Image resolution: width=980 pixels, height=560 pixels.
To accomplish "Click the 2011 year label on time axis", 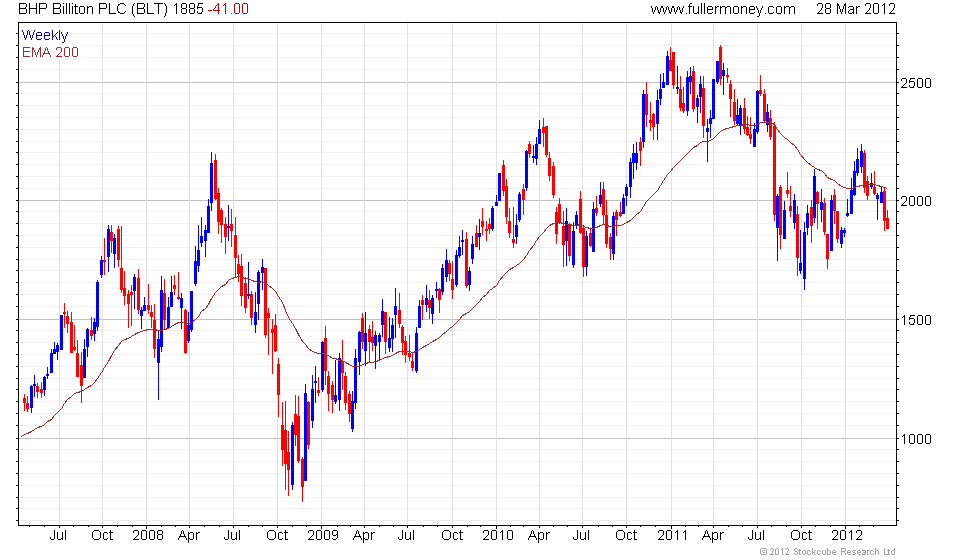I will 672,536.
